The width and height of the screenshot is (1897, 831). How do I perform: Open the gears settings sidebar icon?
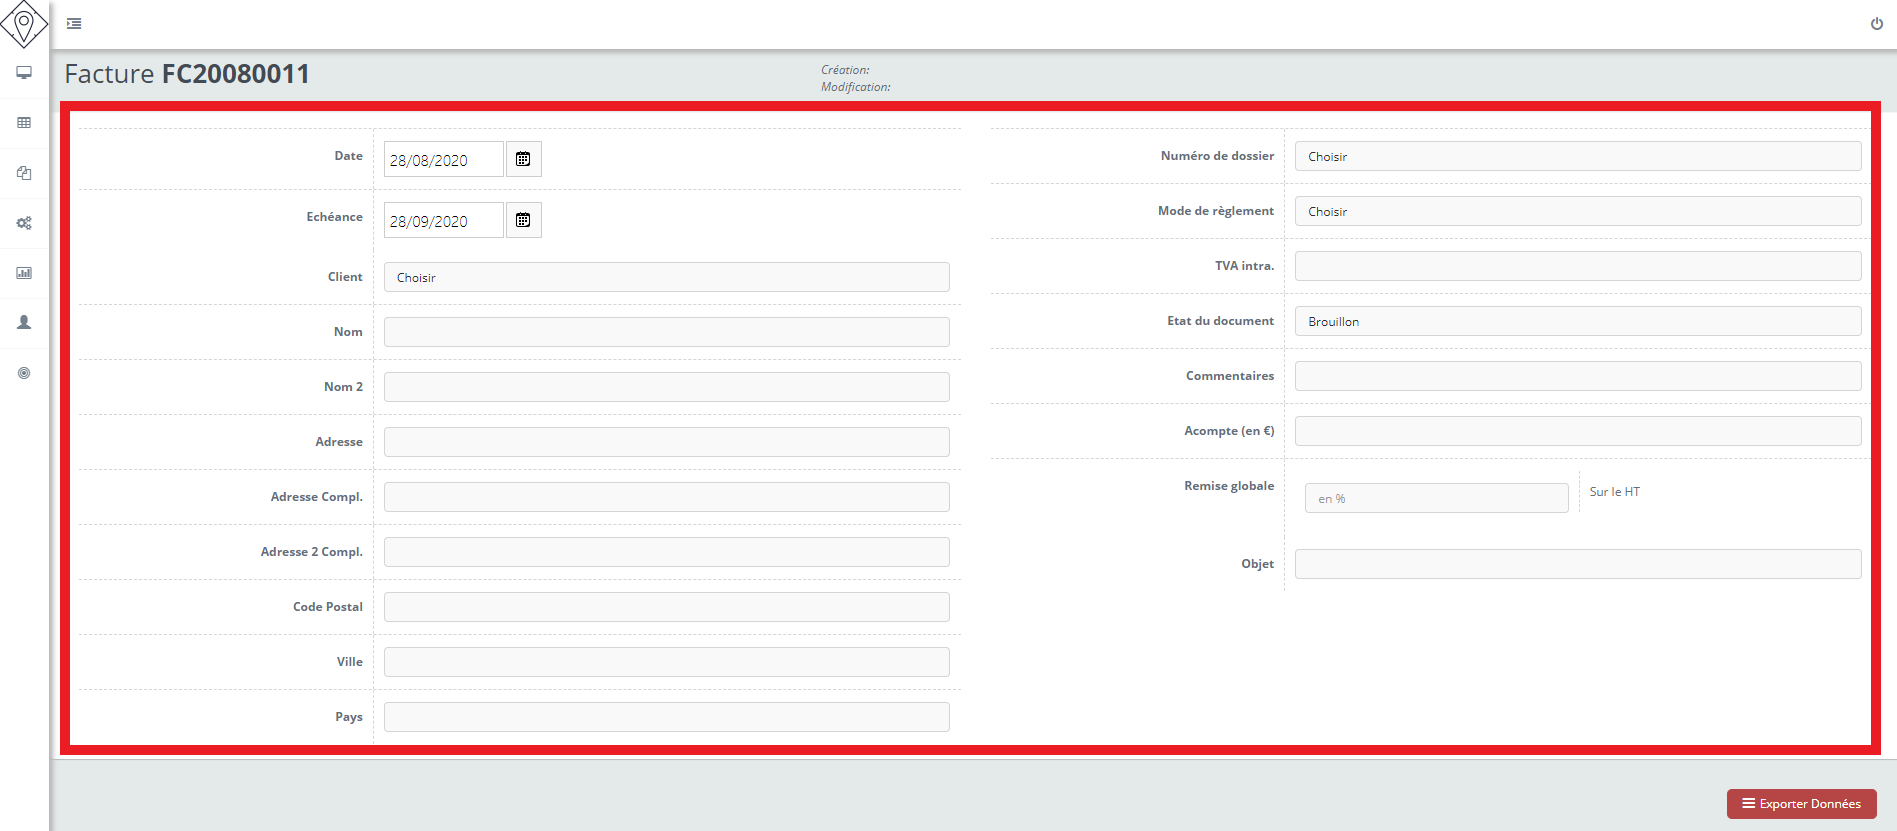point(24,223)
